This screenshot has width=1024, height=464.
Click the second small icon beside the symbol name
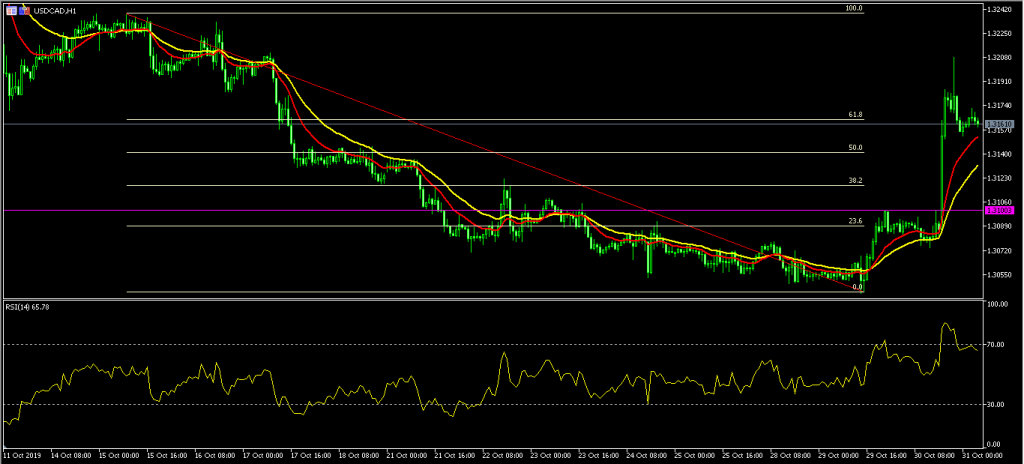click(x=25, y=9)
